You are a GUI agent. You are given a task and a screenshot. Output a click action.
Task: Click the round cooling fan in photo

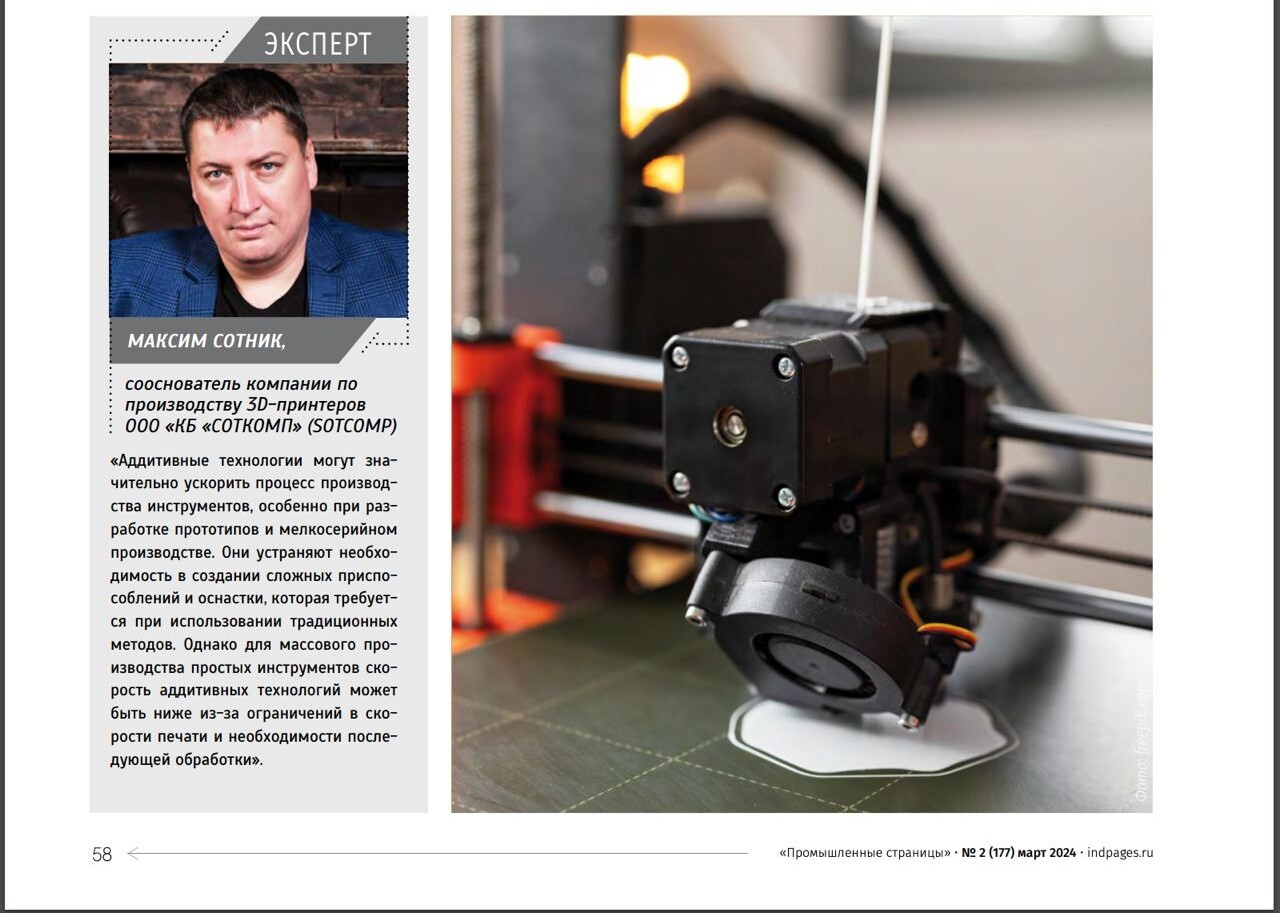coord(810,640)
